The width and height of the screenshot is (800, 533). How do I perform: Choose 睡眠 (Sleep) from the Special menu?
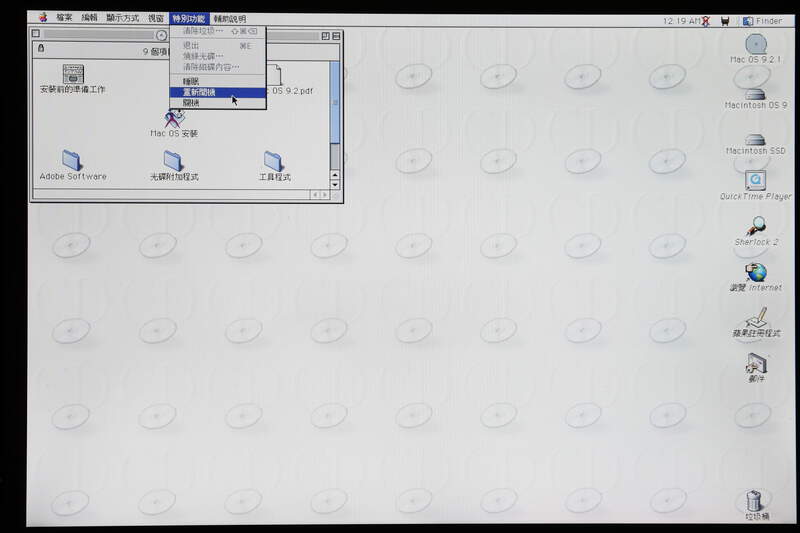point(218,82)
